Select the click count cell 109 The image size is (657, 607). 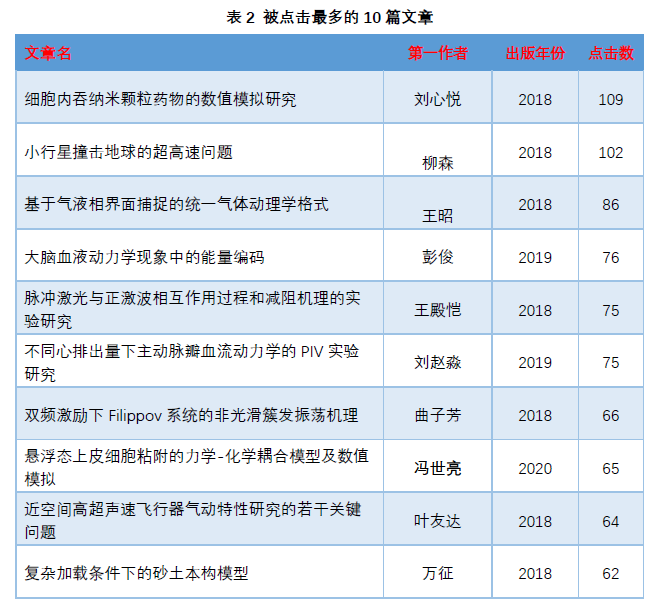click(610, 100)
